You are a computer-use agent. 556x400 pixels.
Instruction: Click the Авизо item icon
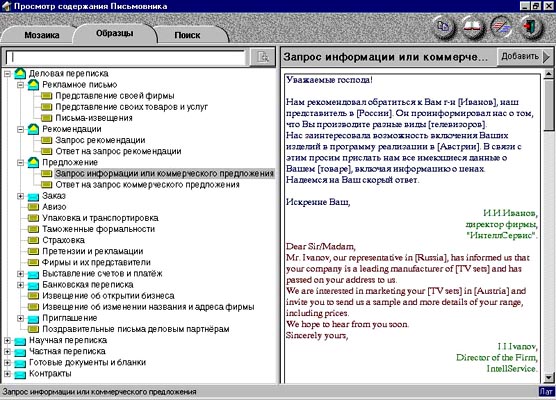click(x=33, y=207)
